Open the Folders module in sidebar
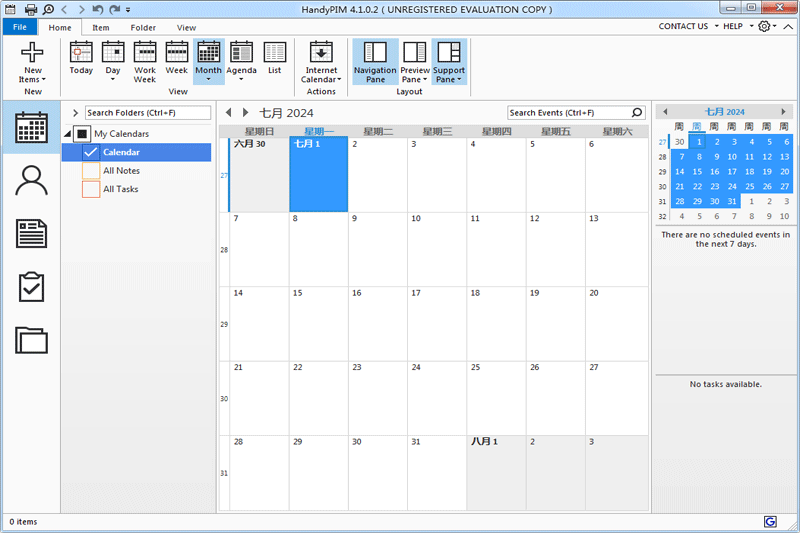 point(31,340)
